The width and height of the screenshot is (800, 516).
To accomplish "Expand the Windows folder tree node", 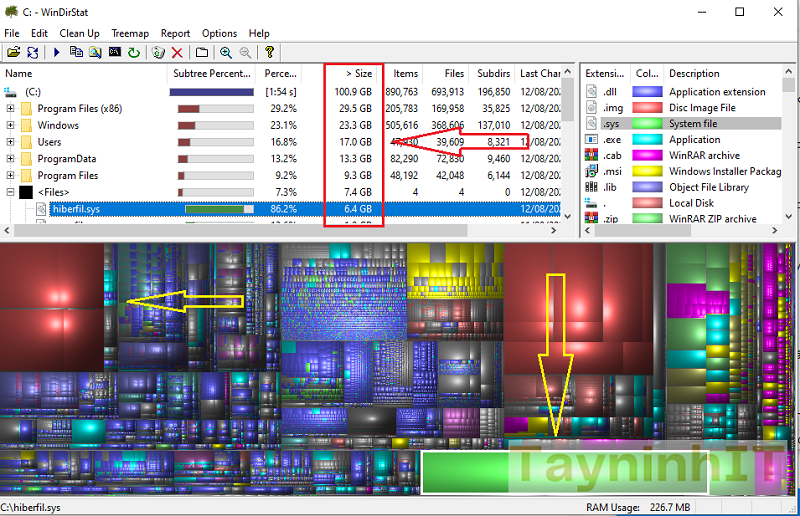I will (x=11, y=125).
